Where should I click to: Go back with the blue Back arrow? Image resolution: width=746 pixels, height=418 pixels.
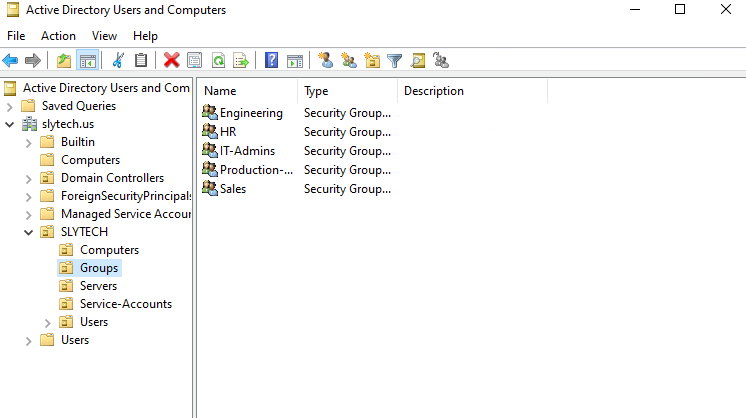click(x=10, y=60)
